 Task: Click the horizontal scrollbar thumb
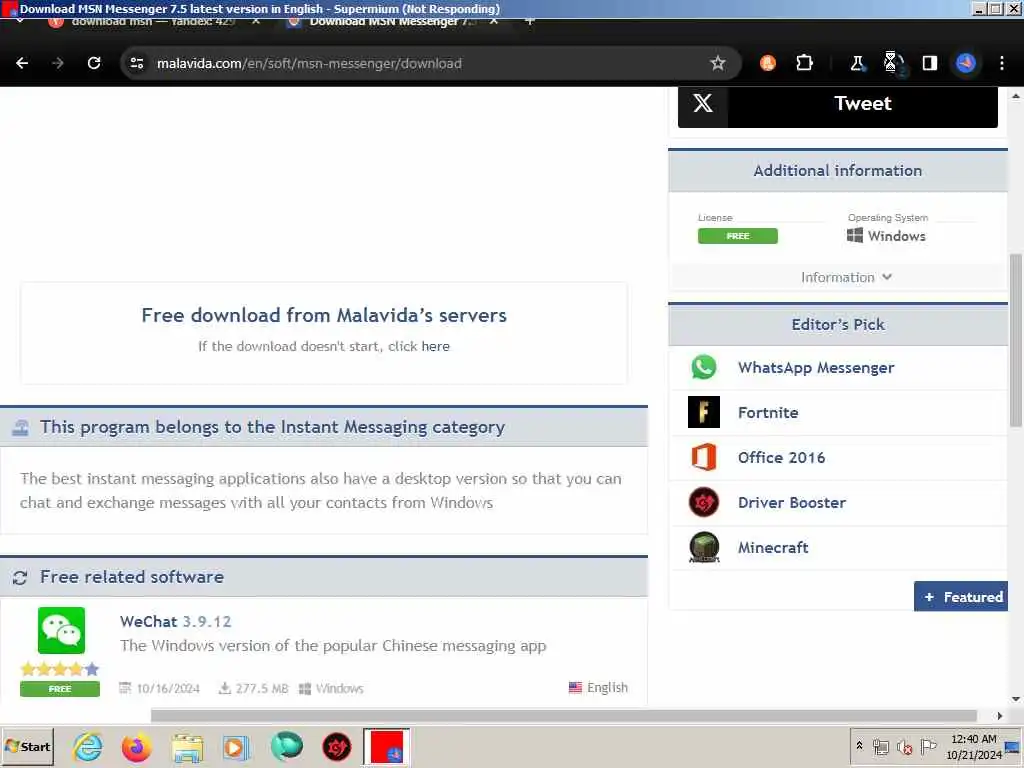coord(564,716)
